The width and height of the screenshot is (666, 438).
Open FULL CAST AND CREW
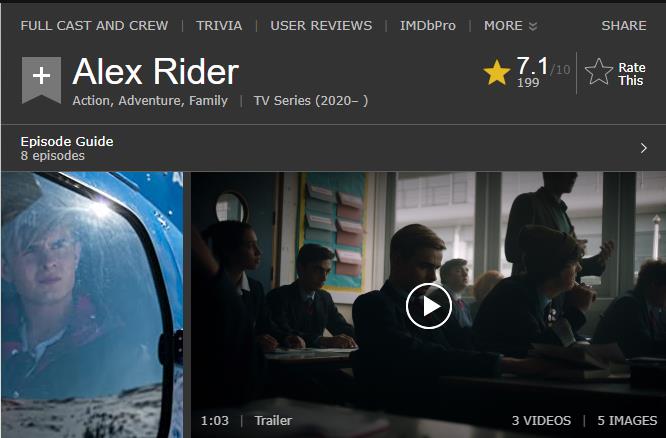94,25
